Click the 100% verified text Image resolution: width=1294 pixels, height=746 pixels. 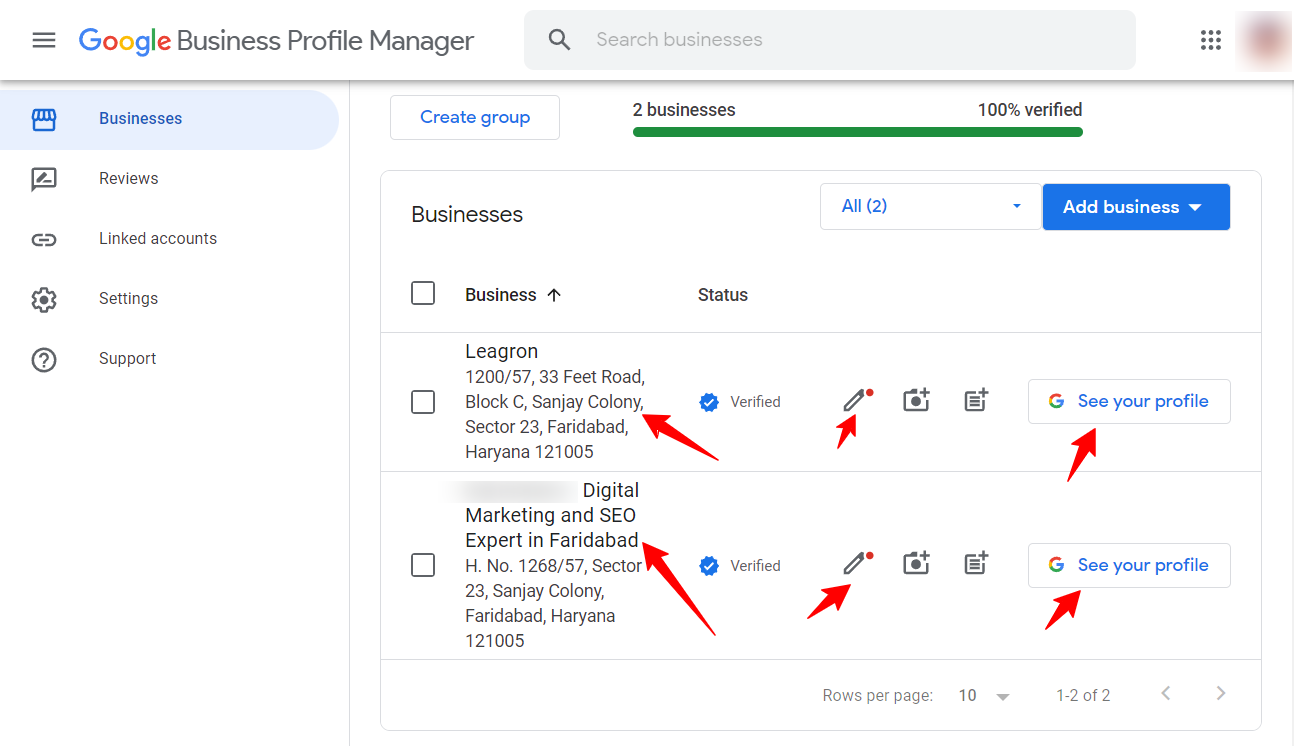click(x=1030, y=110)
